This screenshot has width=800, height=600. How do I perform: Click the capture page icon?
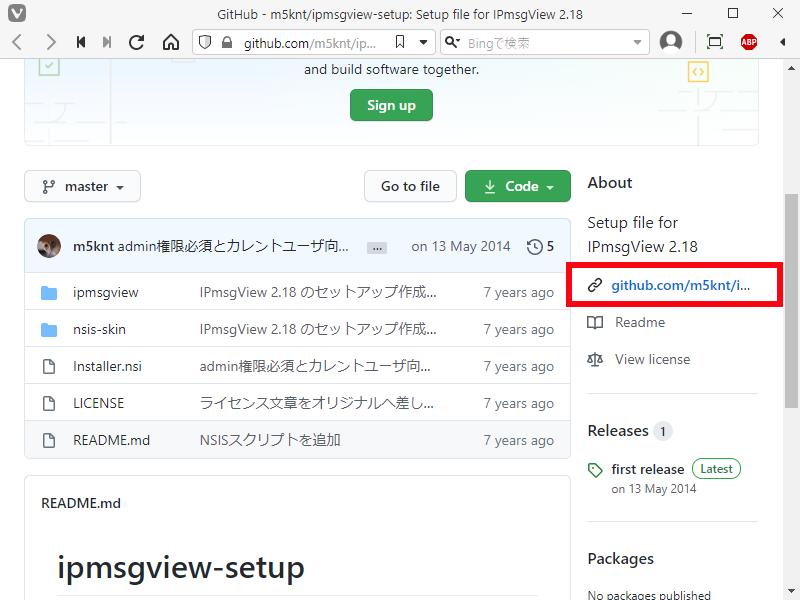[715, 42]
